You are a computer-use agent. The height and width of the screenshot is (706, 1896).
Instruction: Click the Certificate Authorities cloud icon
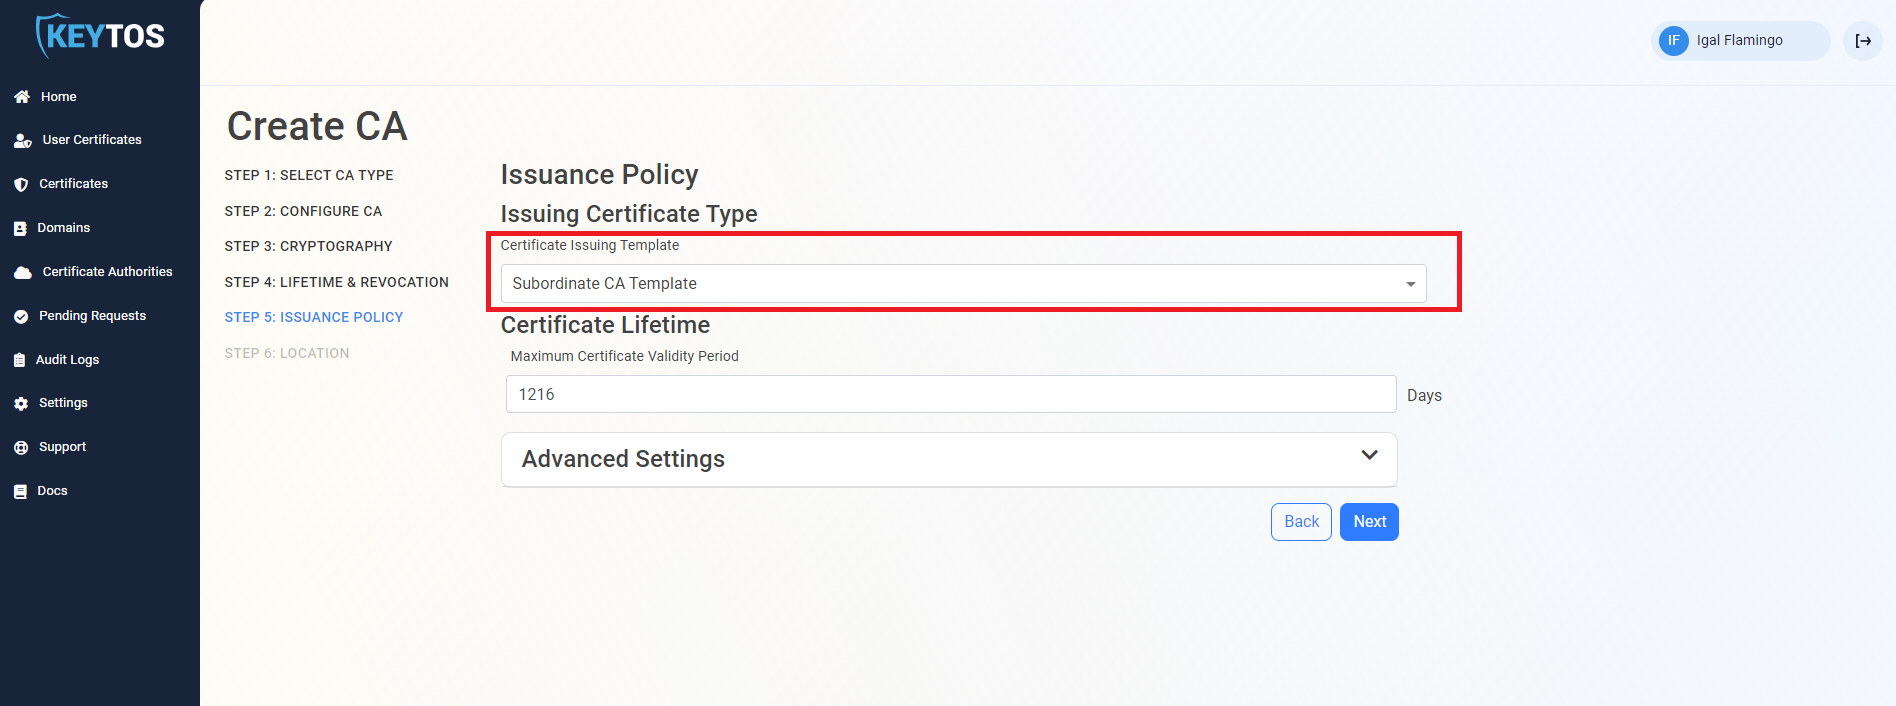(22, 273)
